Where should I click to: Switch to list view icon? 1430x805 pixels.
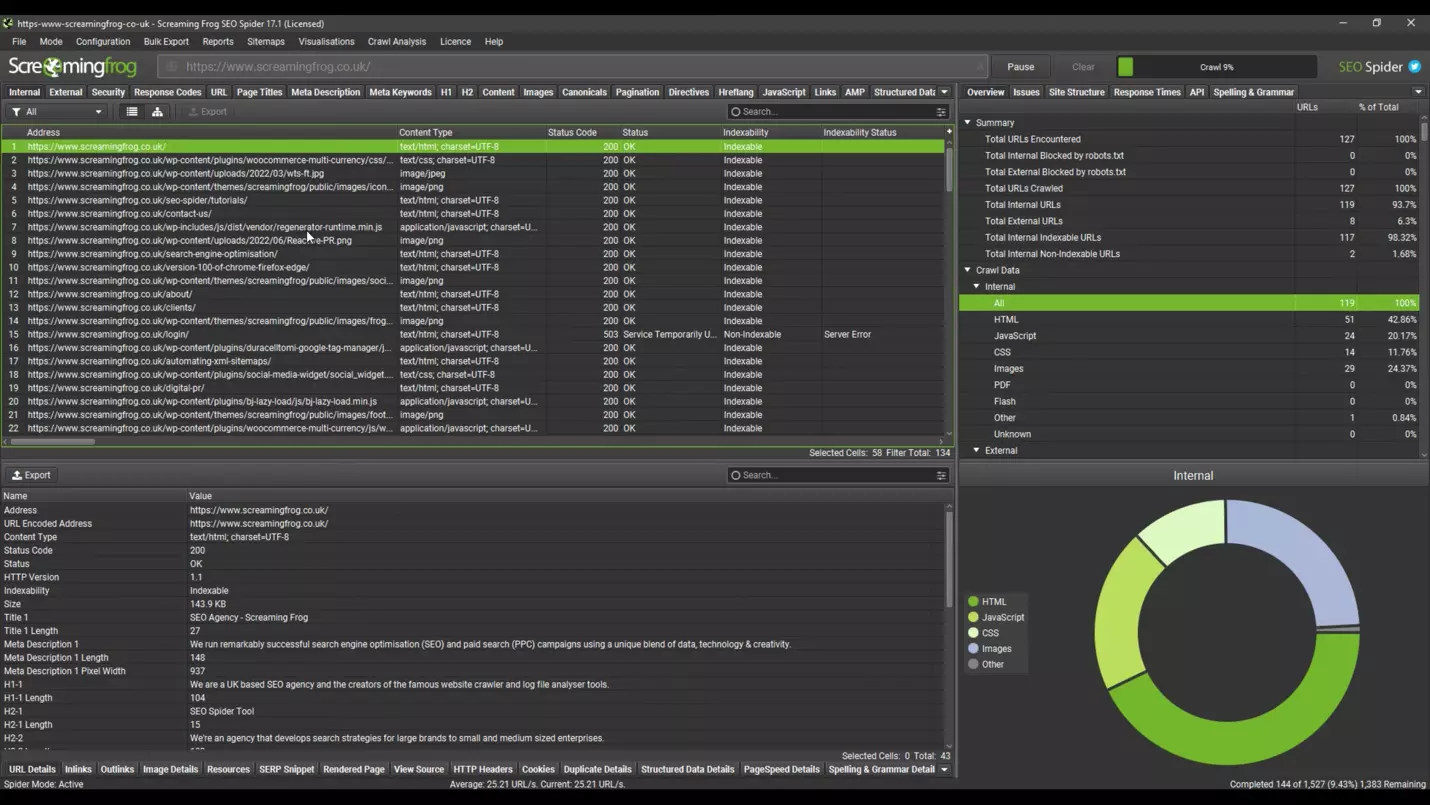[132, 112]
